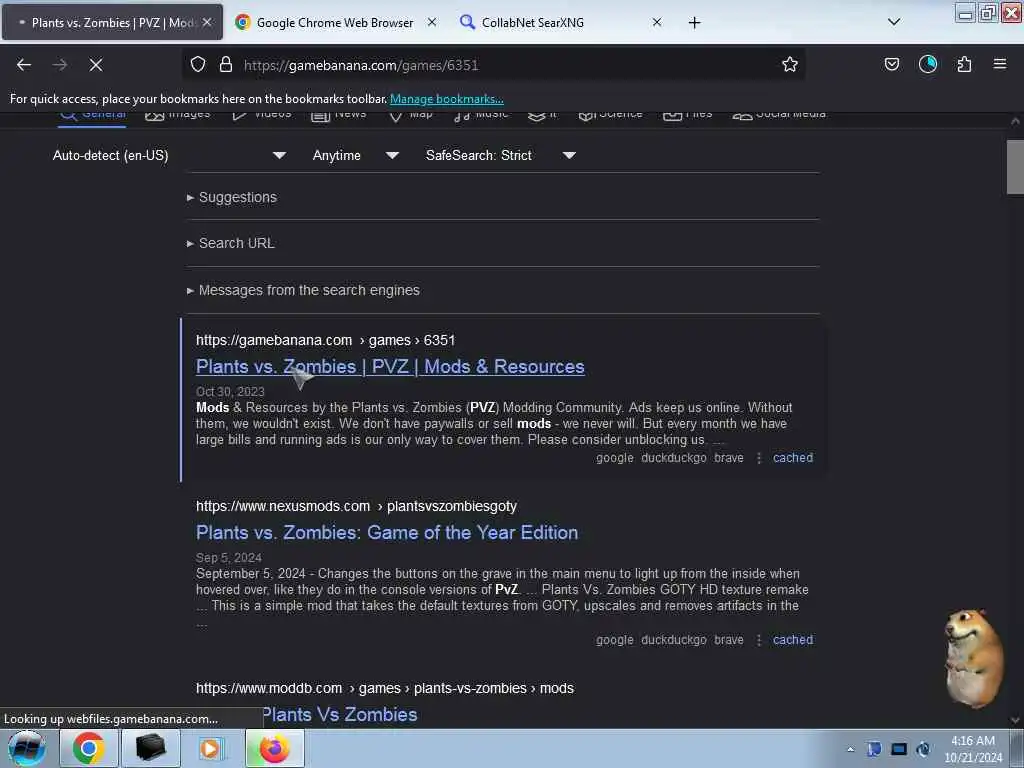The width and height of the screenshot is (1024, 768).
Task: Click the Sep 5, 2024 result date
Action: click(229, 557)
